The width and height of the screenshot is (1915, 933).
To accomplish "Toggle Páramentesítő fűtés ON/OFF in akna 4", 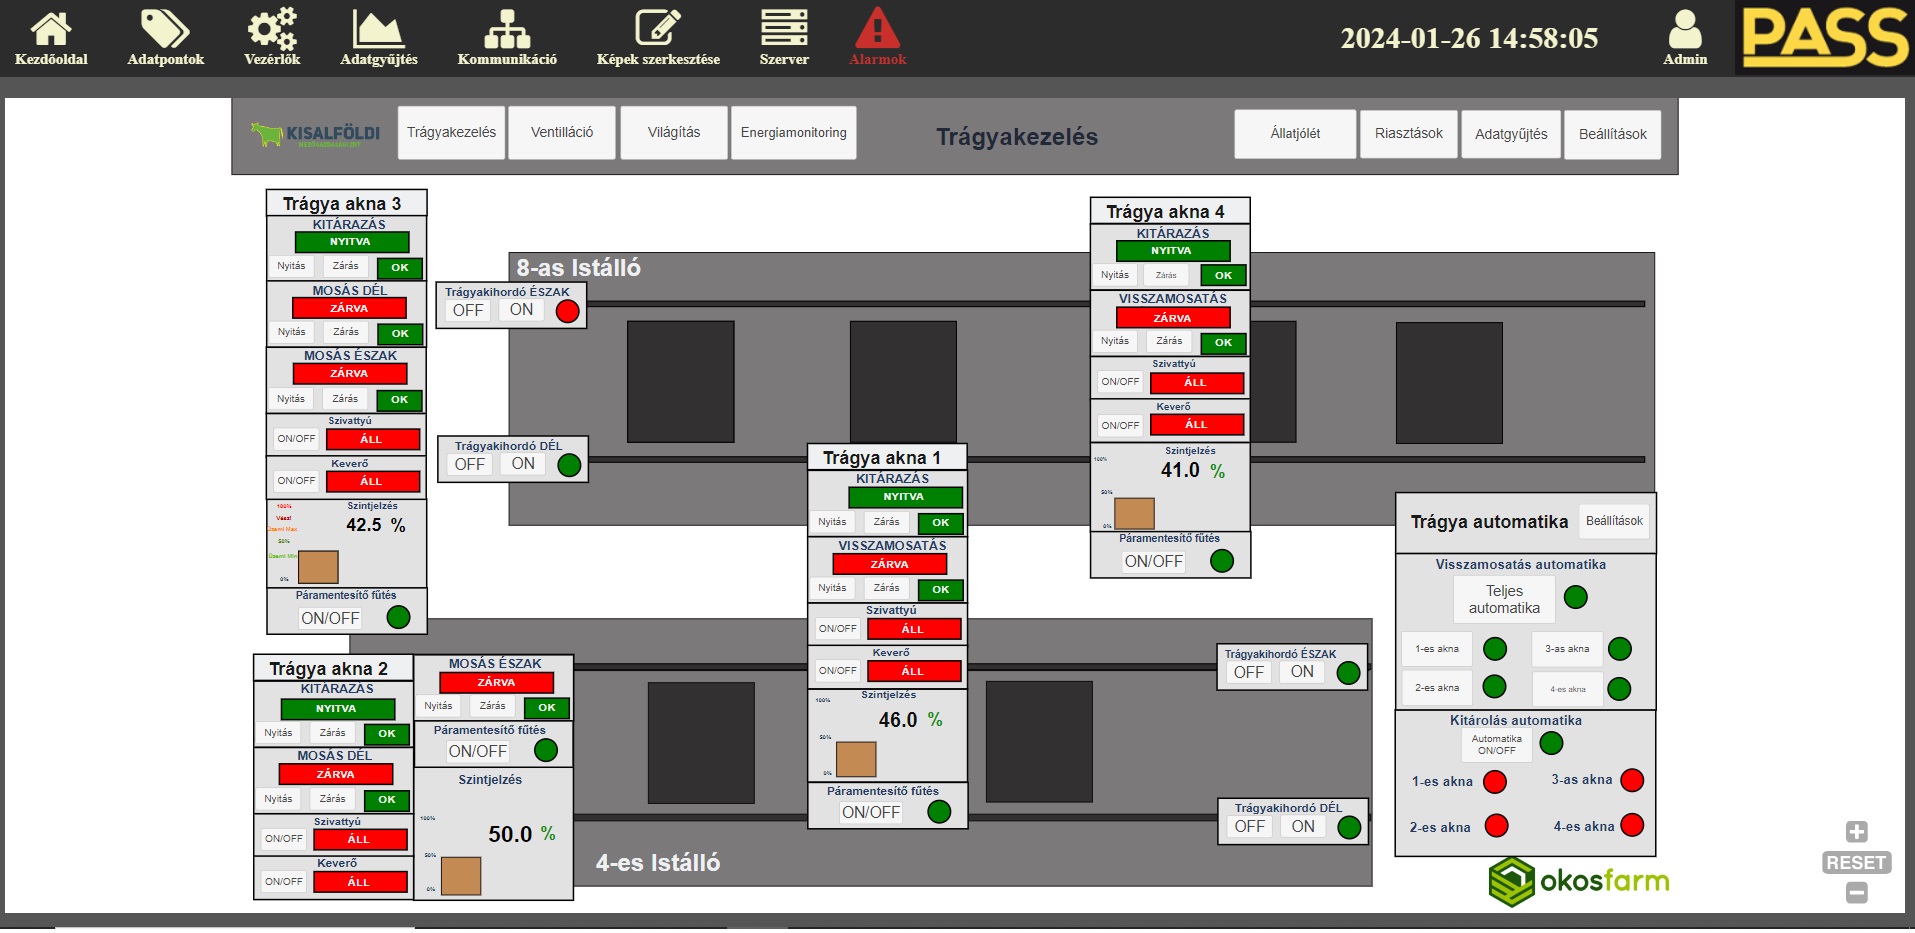I will point(1153,562).
